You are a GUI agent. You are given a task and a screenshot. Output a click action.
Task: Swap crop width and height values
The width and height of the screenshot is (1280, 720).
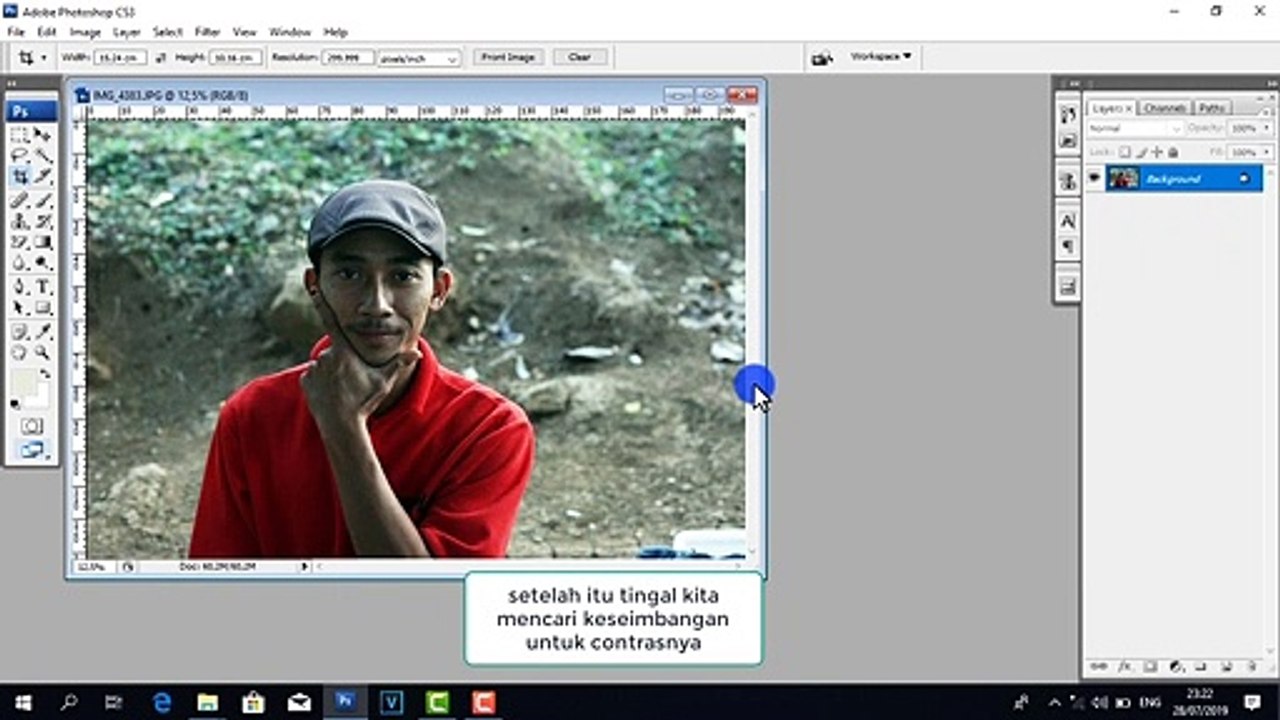pos(161,58)
